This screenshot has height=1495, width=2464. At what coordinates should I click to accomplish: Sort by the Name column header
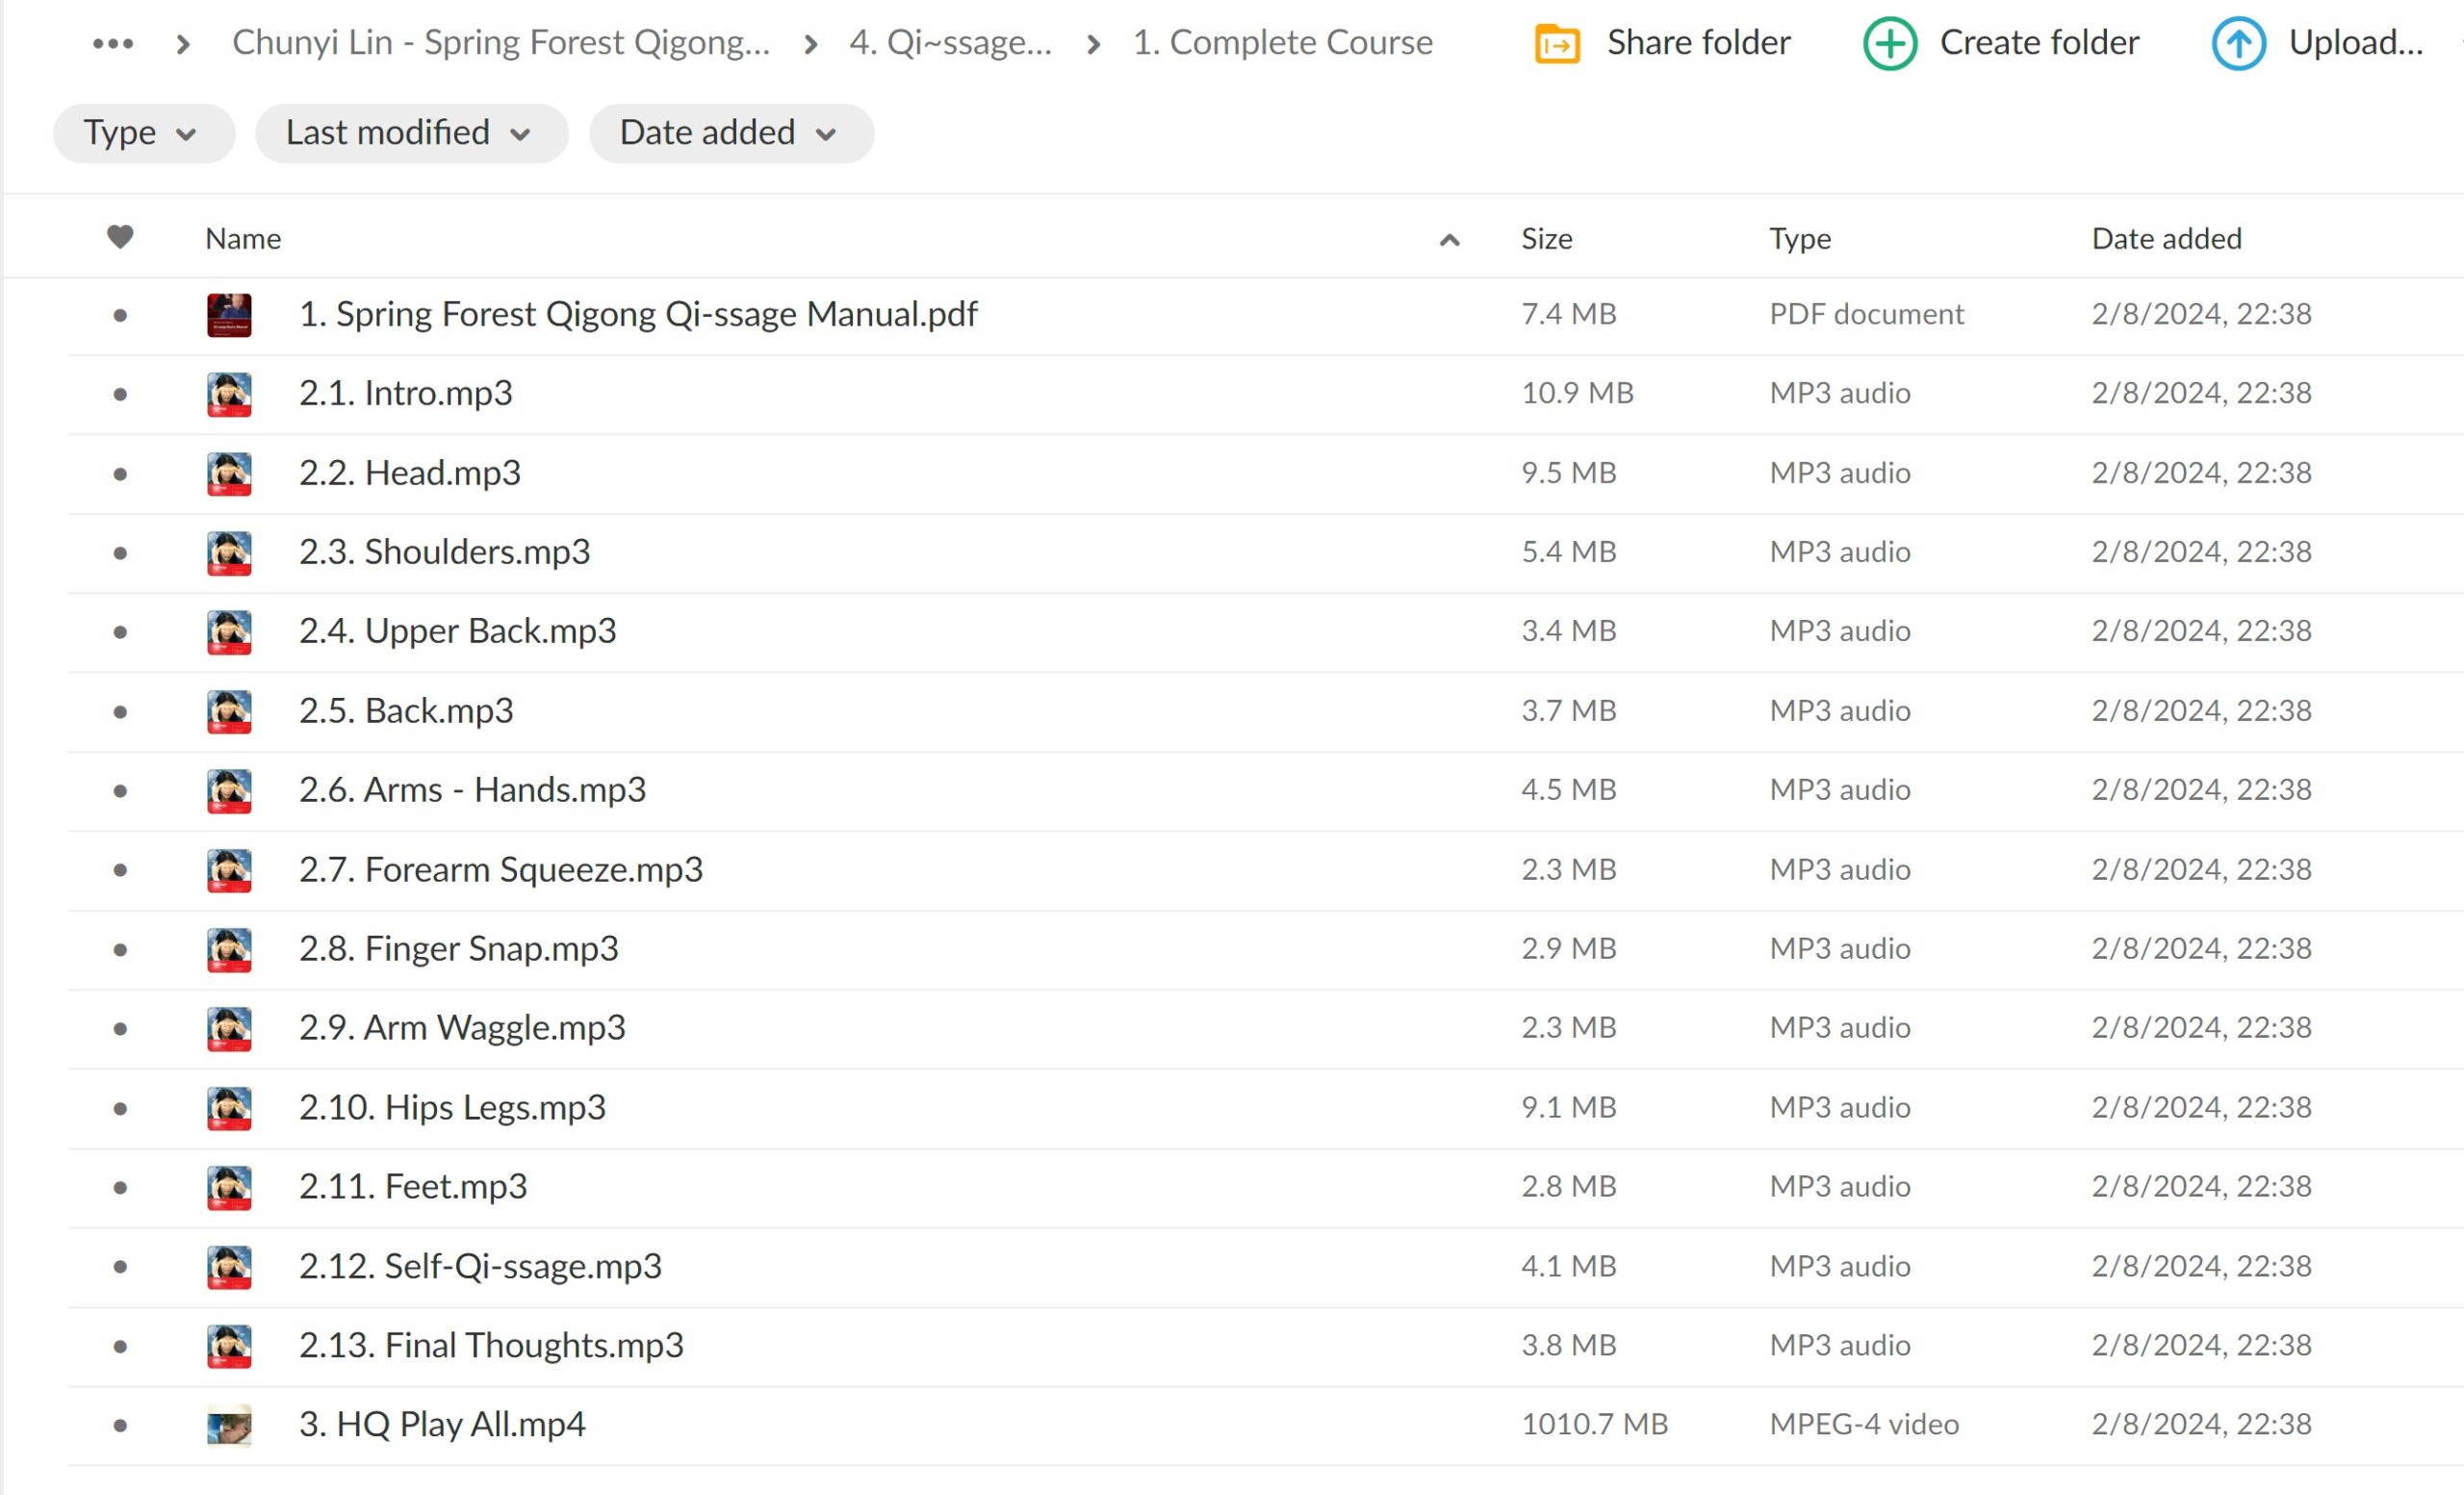tap(243, 239)
